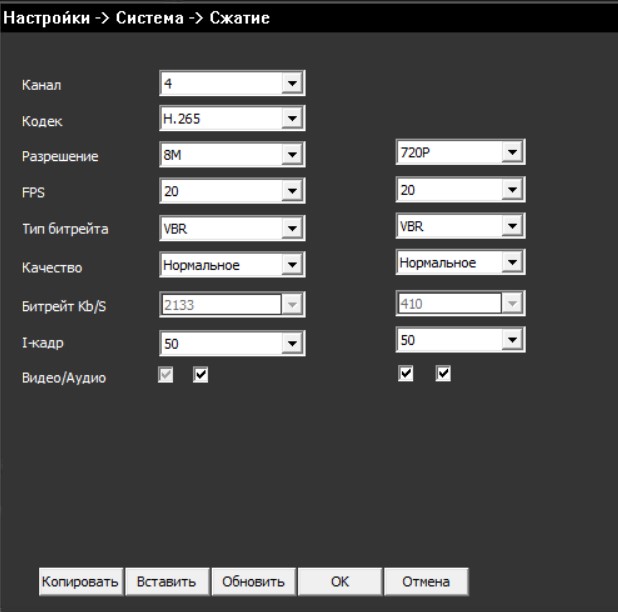Toggle sub stream video checkbox
Screen dimensions: 618x612
click(x=406, y=374)
